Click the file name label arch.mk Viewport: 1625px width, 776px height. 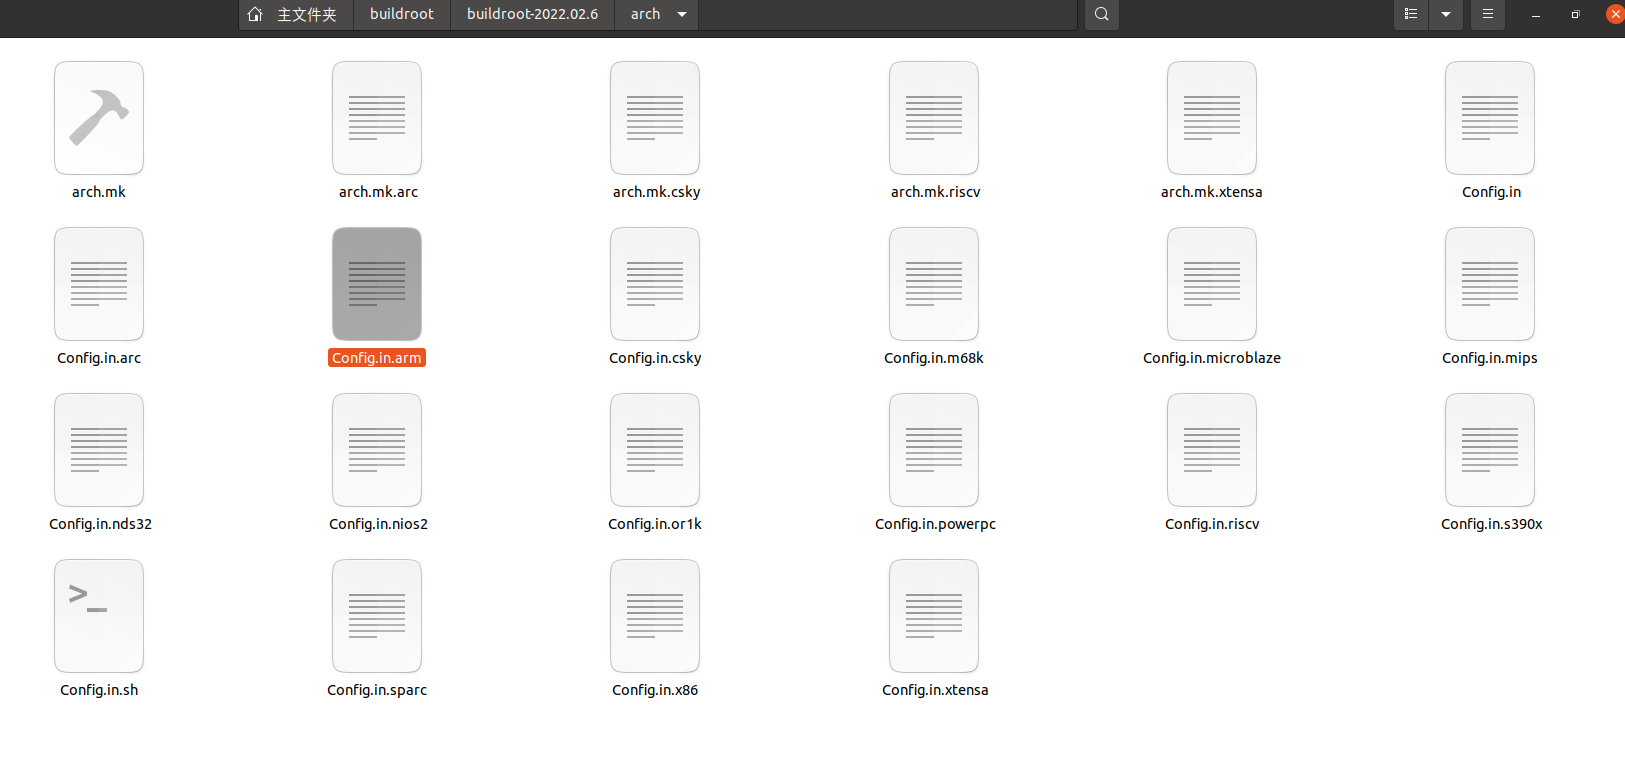point(99,192)
